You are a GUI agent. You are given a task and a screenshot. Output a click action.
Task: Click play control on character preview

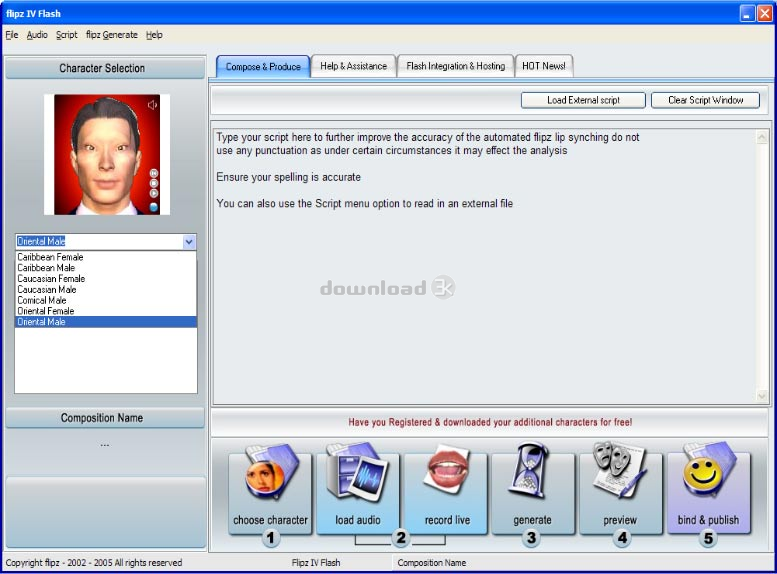coord(154,193)
